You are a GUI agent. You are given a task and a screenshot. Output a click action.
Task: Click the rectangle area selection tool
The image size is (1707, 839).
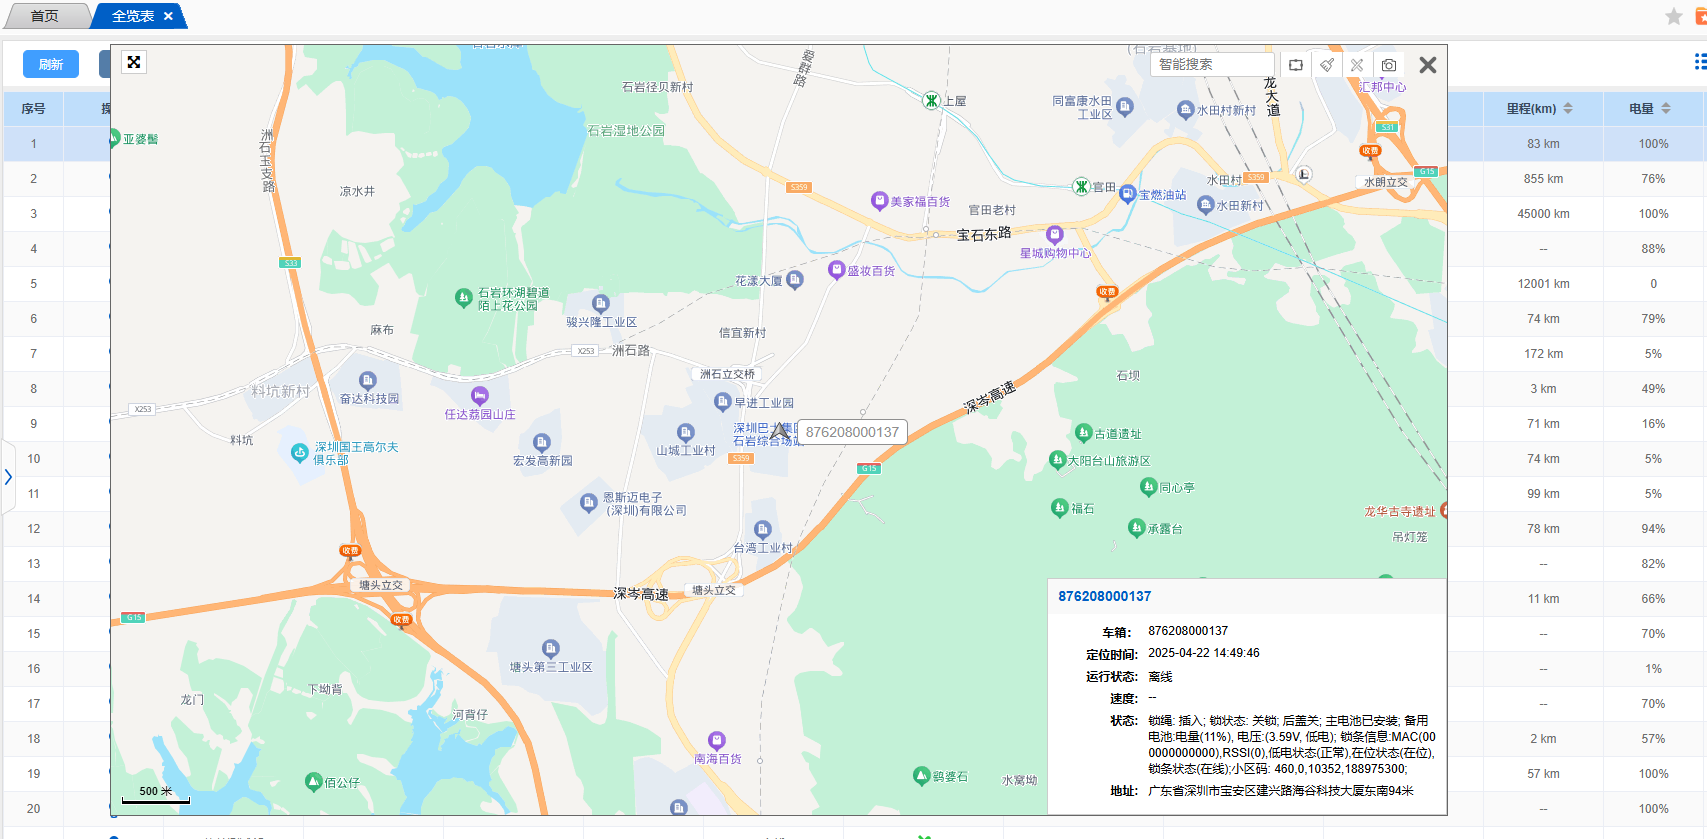pos(1296,65)
